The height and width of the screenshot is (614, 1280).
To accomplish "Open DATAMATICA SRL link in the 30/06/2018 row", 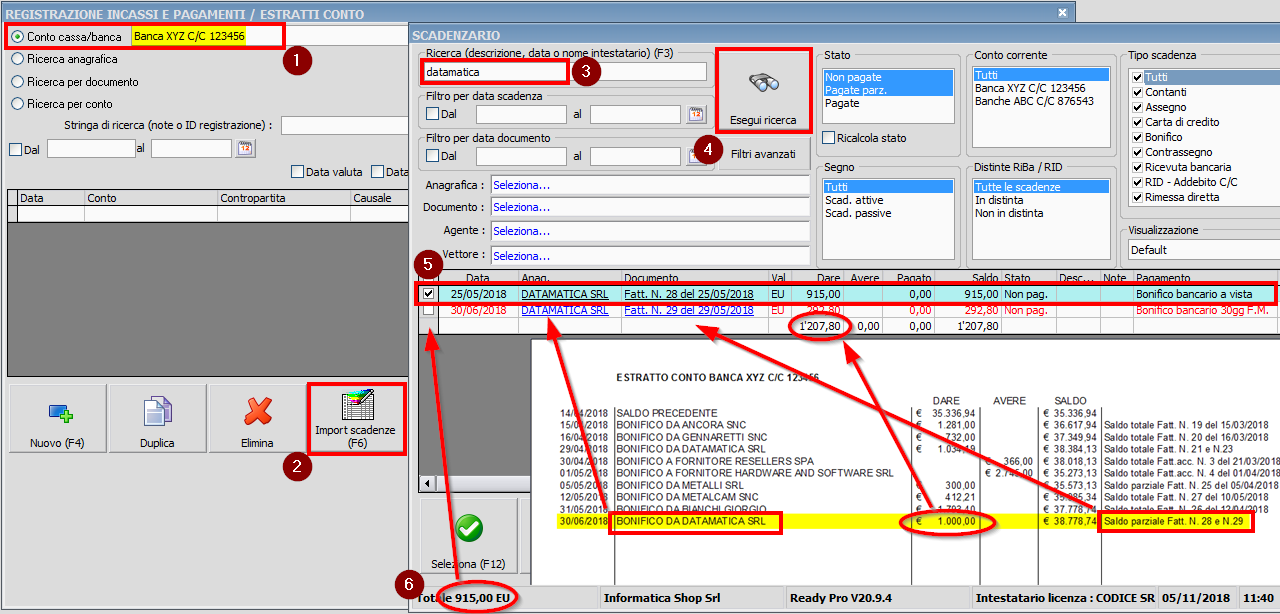I will pos(564,311).
